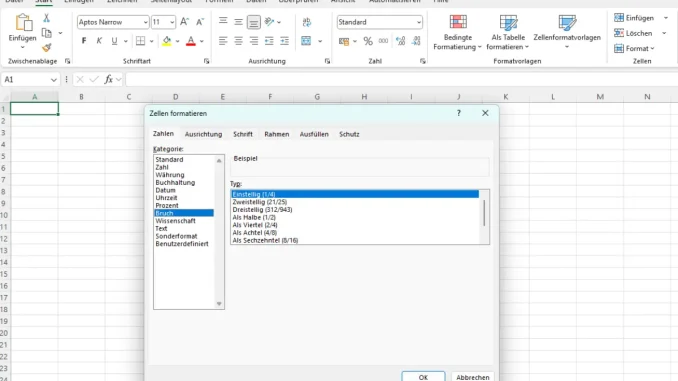Expand the font color dropdown arrow
Image resolution: width=678 pixels, height=381 pixels.
[x=201, y=42]
